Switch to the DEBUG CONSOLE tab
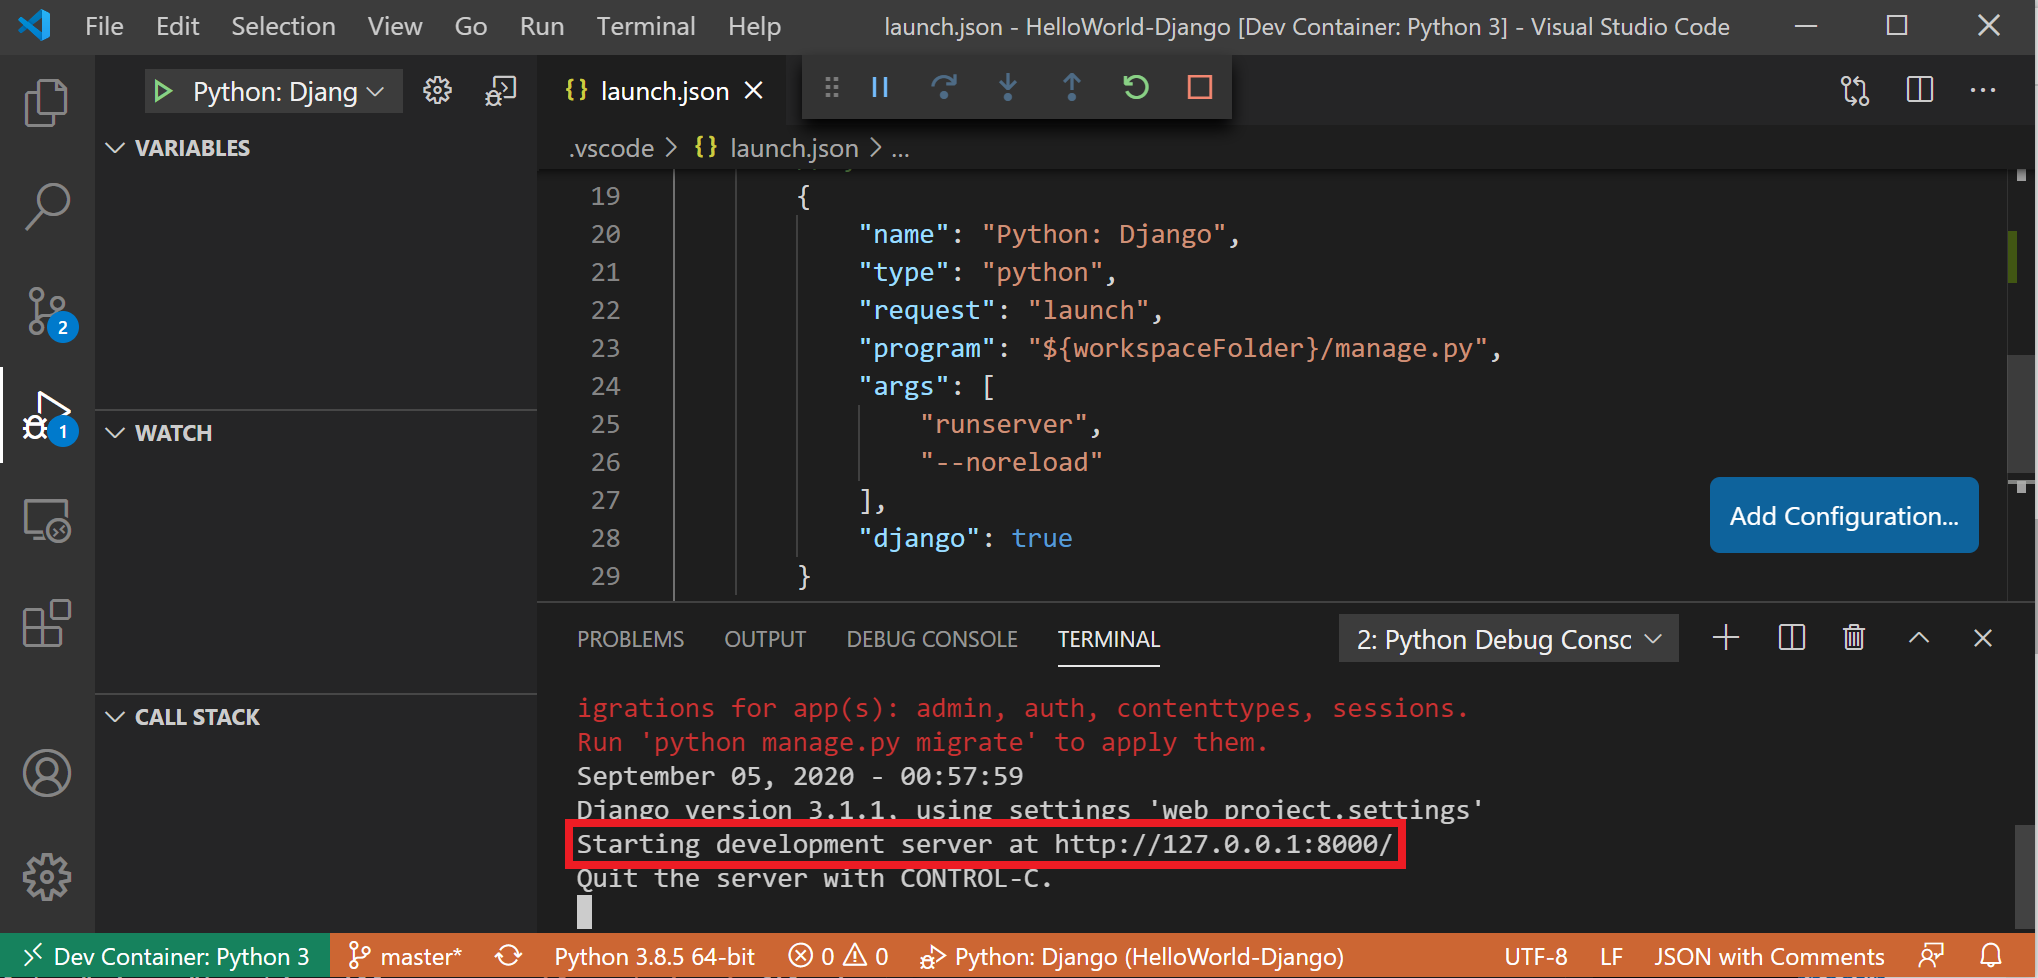The height and width of the screenshot is (978, 2038). coord(931,638)
